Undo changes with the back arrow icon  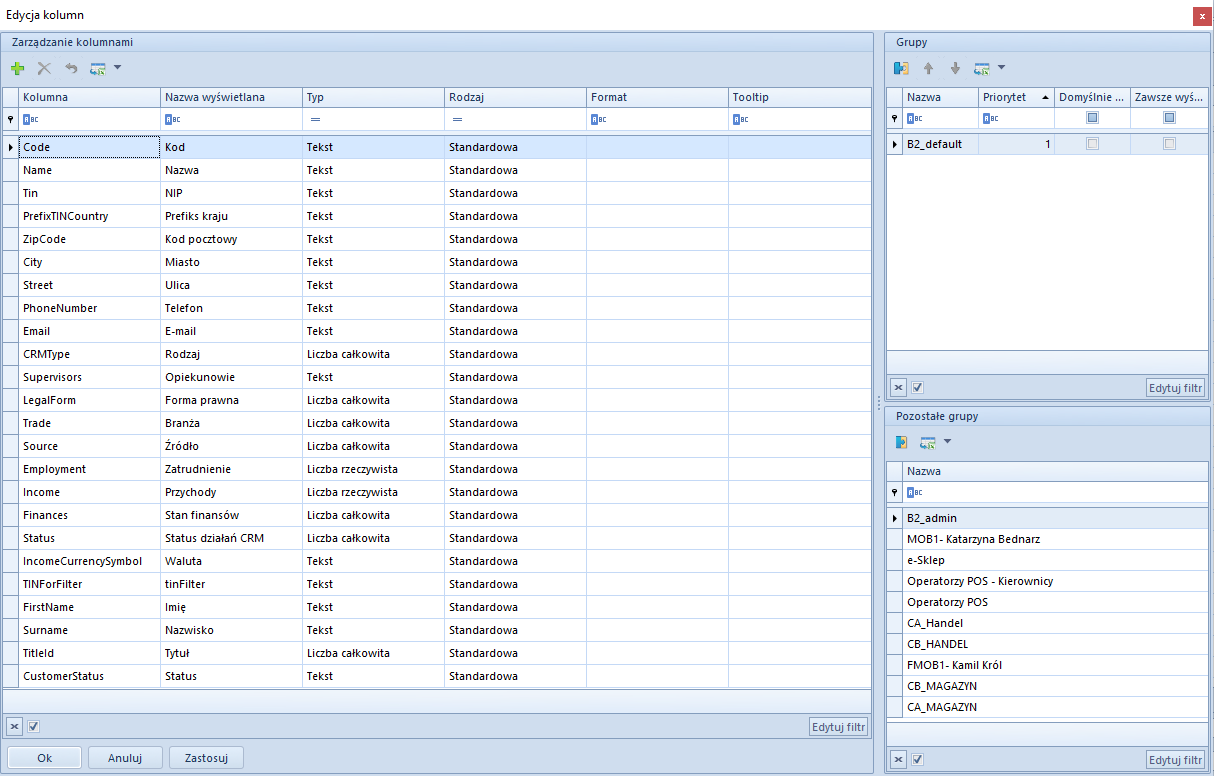[71, 68]
